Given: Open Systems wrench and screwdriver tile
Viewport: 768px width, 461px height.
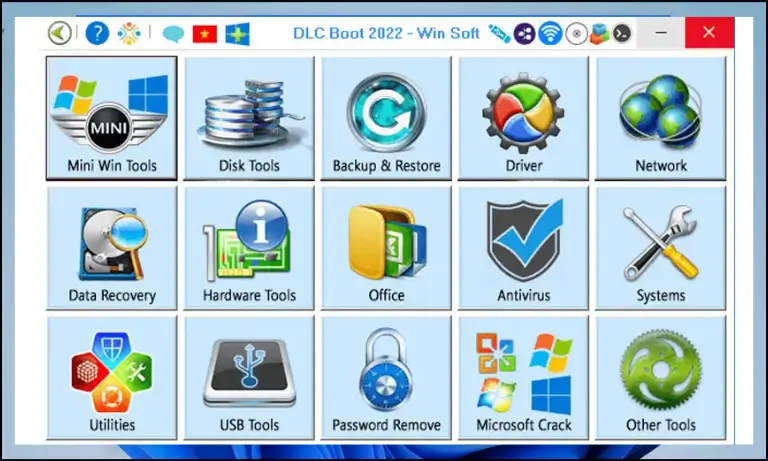Looking at the screenshot, I should pyautogui.click(x=661, y=248).
